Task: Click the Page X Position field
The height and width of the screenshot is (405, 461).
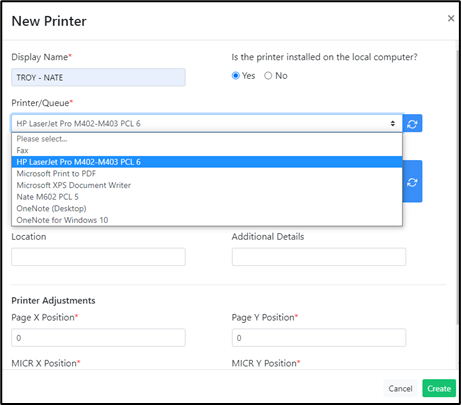Action: tap(98, 338)
